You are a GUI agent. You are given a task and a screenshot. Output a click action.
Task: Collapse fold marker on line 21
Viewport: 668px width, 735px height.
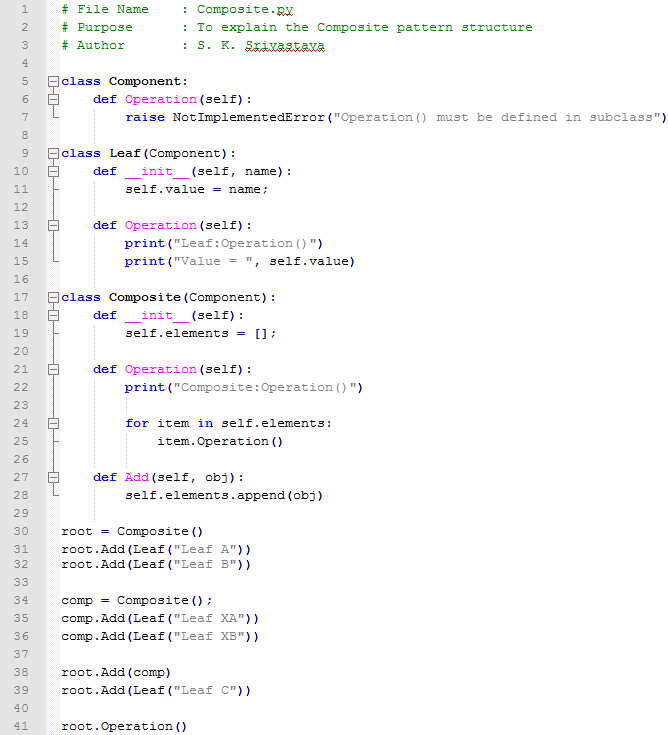click(x=53, y=369)
